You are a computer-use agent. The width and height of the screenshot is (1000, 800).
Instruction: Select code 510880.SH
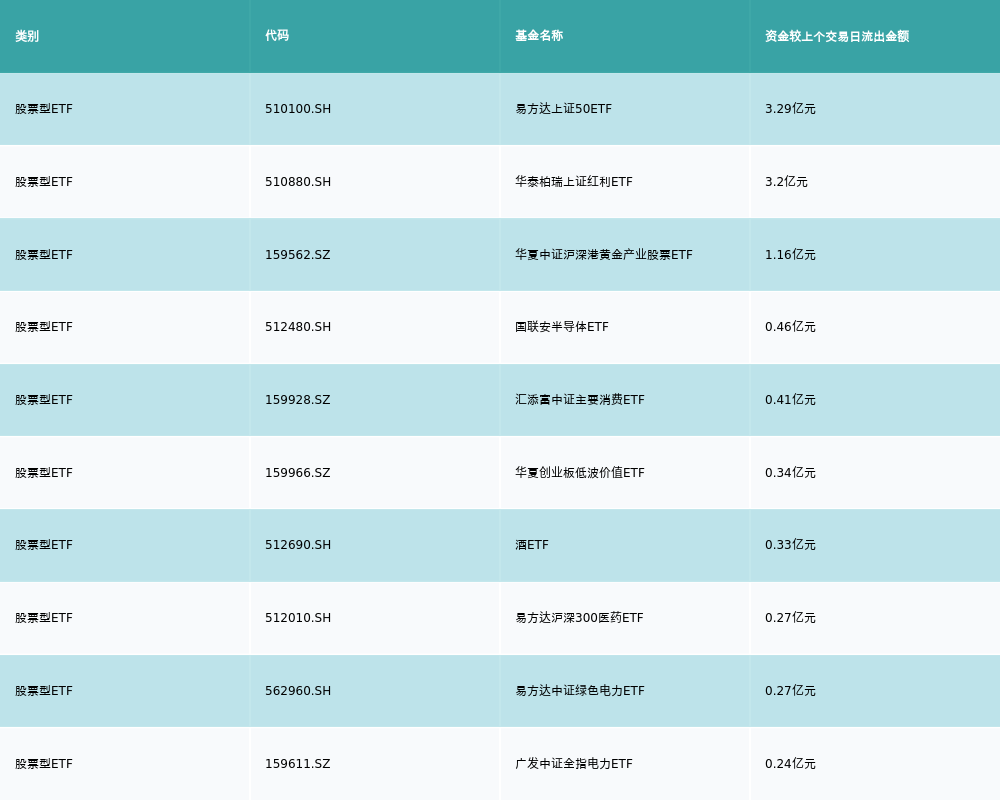coord(298,182)
